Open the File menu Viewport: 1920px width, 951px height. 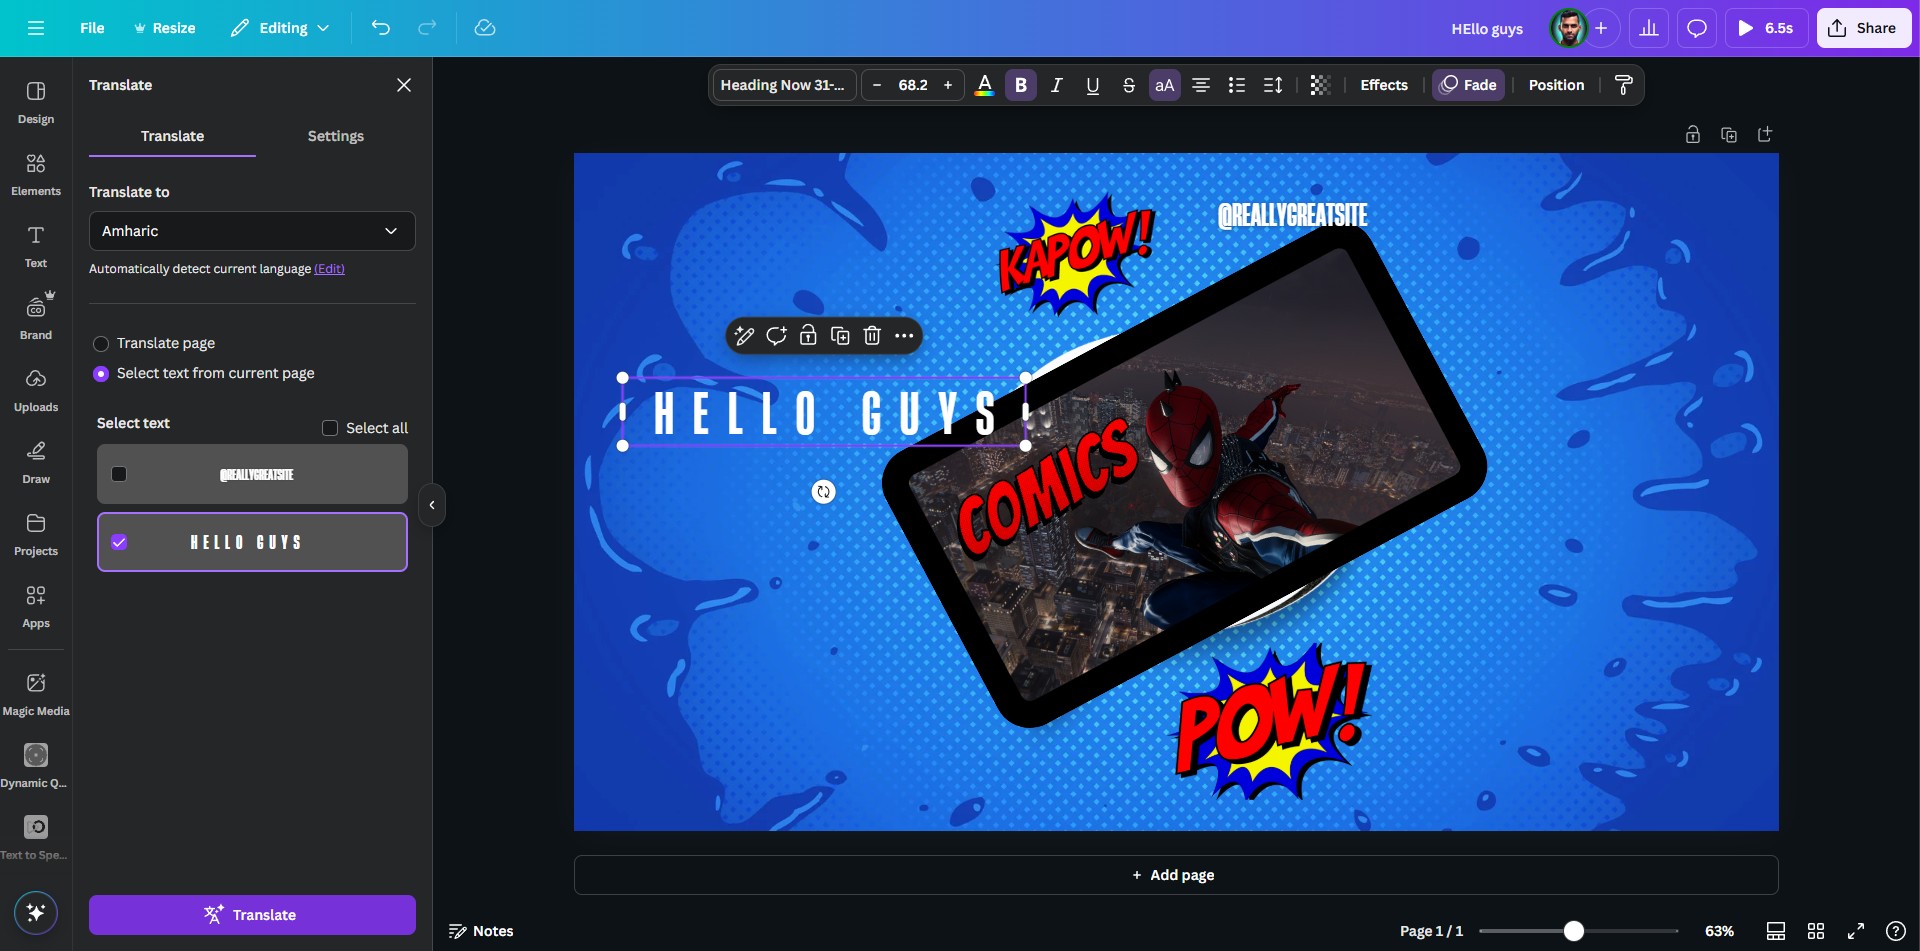[92, 28]
